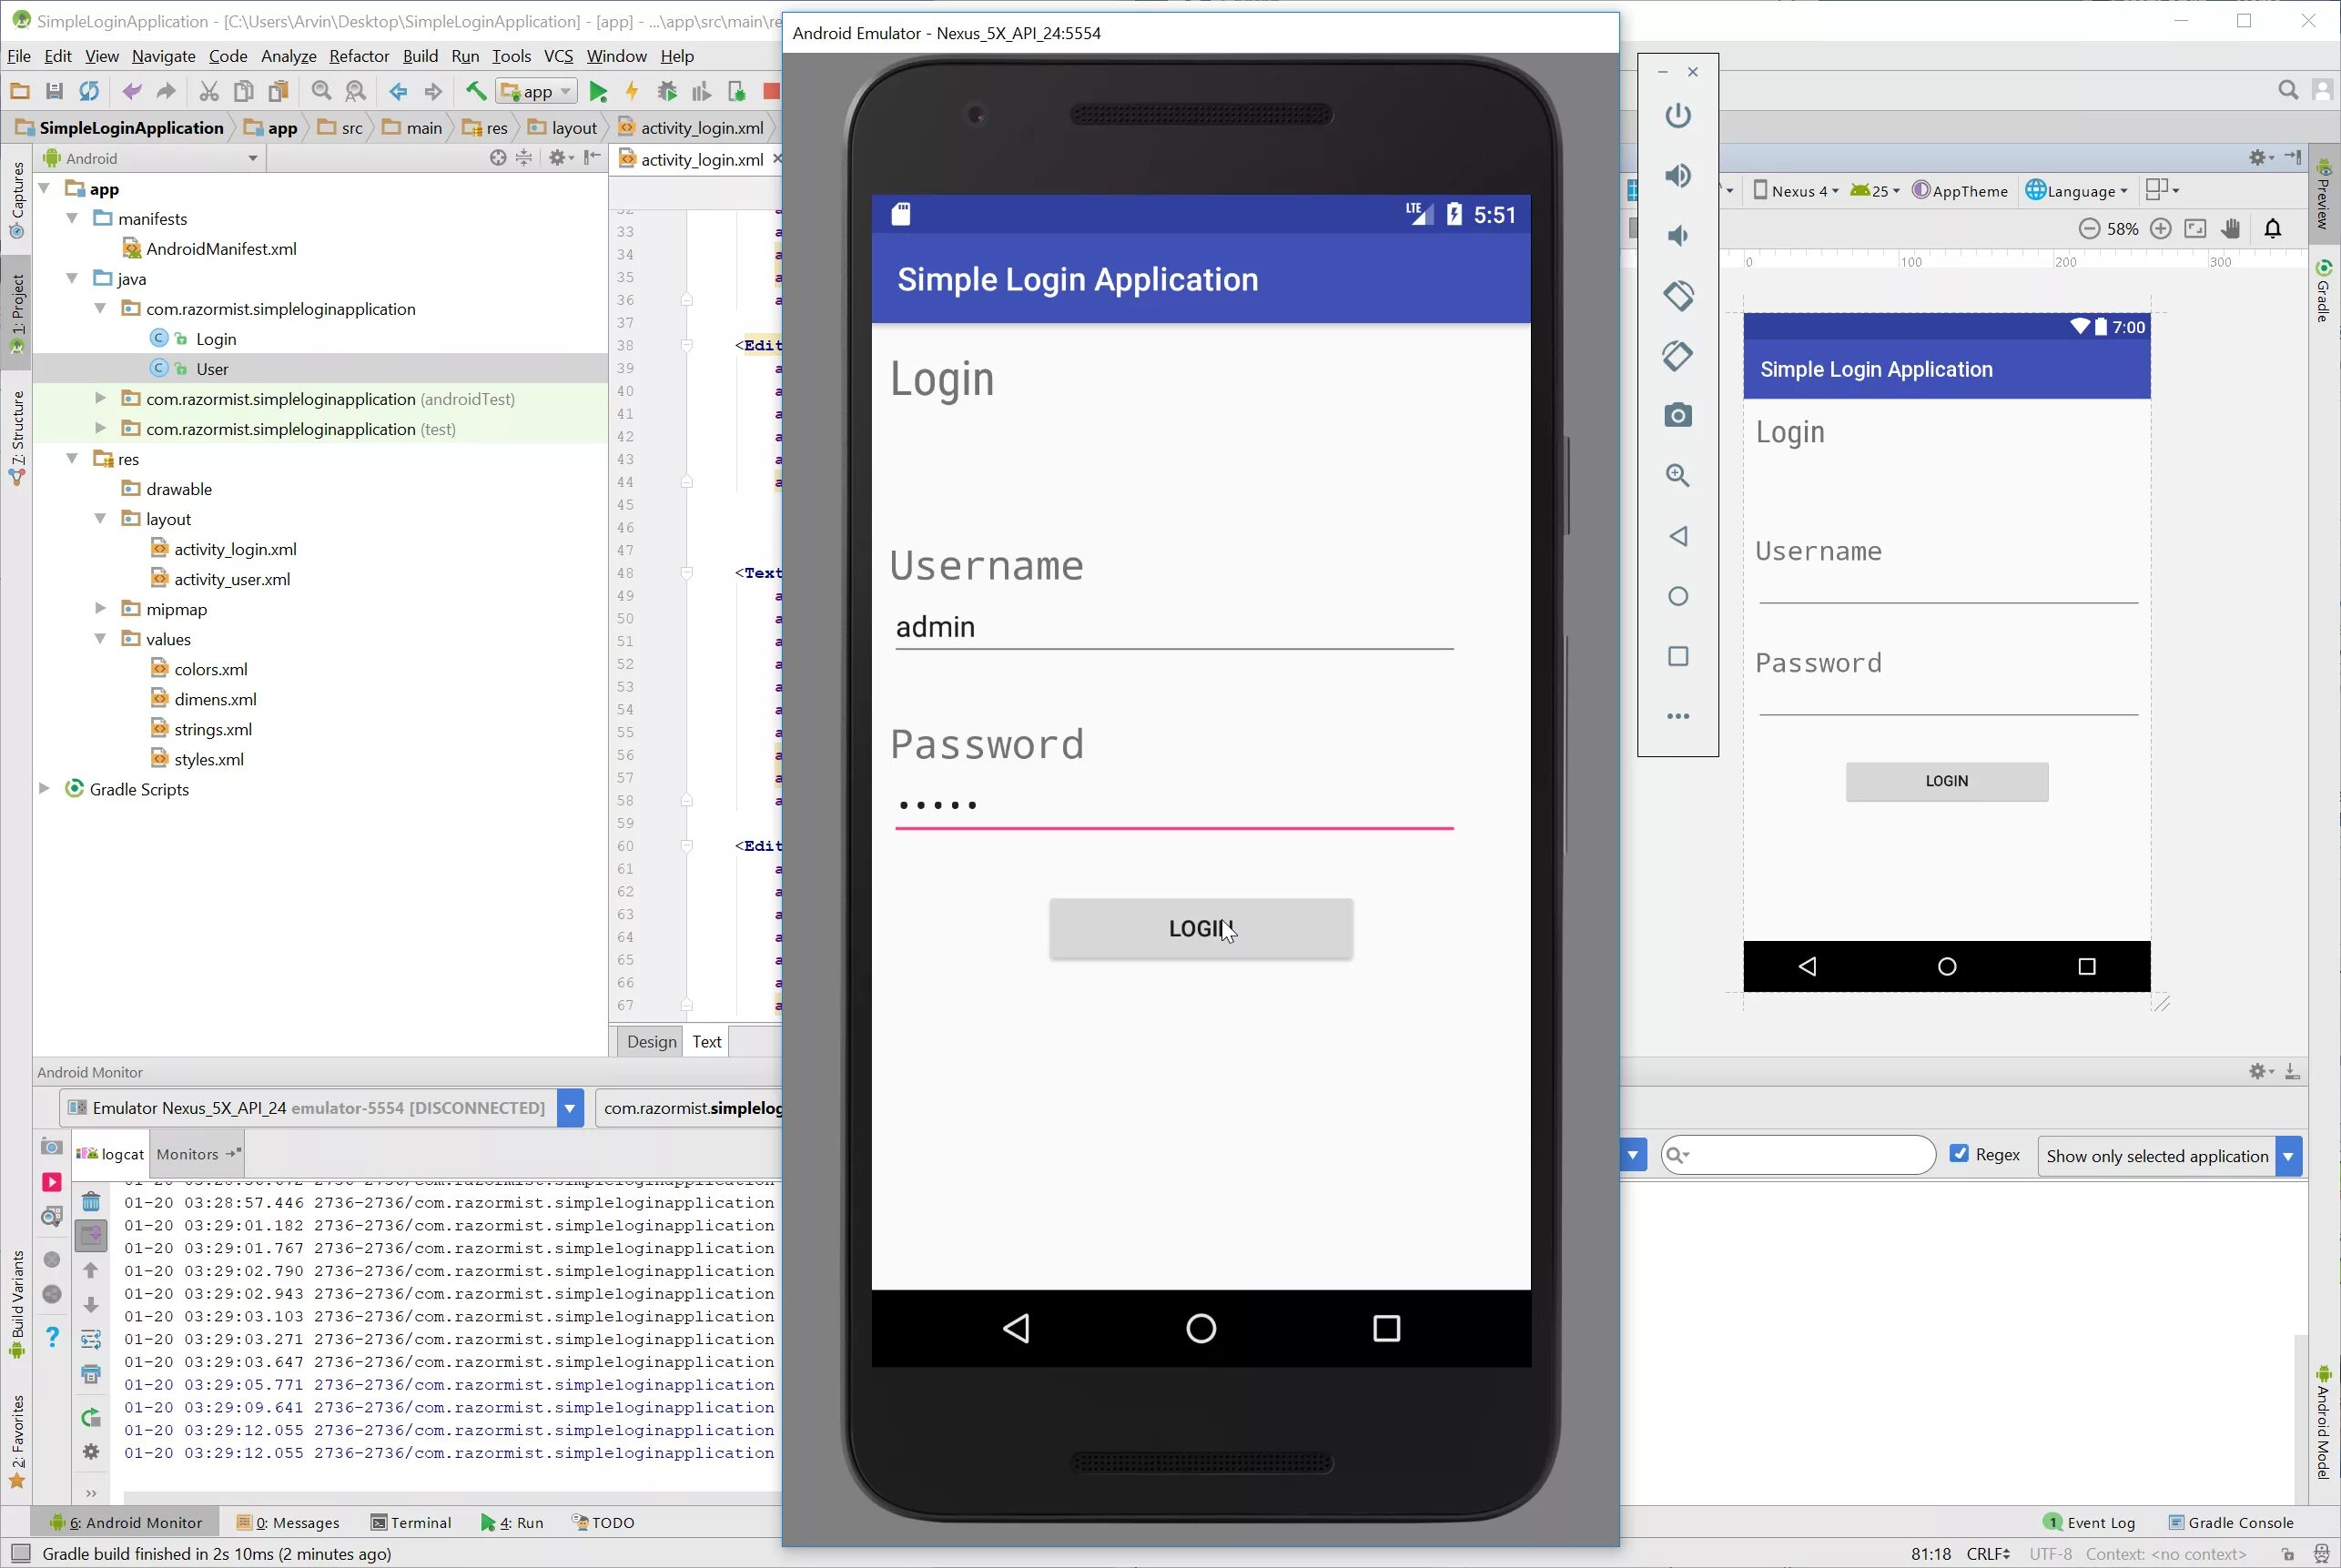Expand the Gradle Scripts node
Viewport: 2341px width, 1568px height.
(44, 789)
